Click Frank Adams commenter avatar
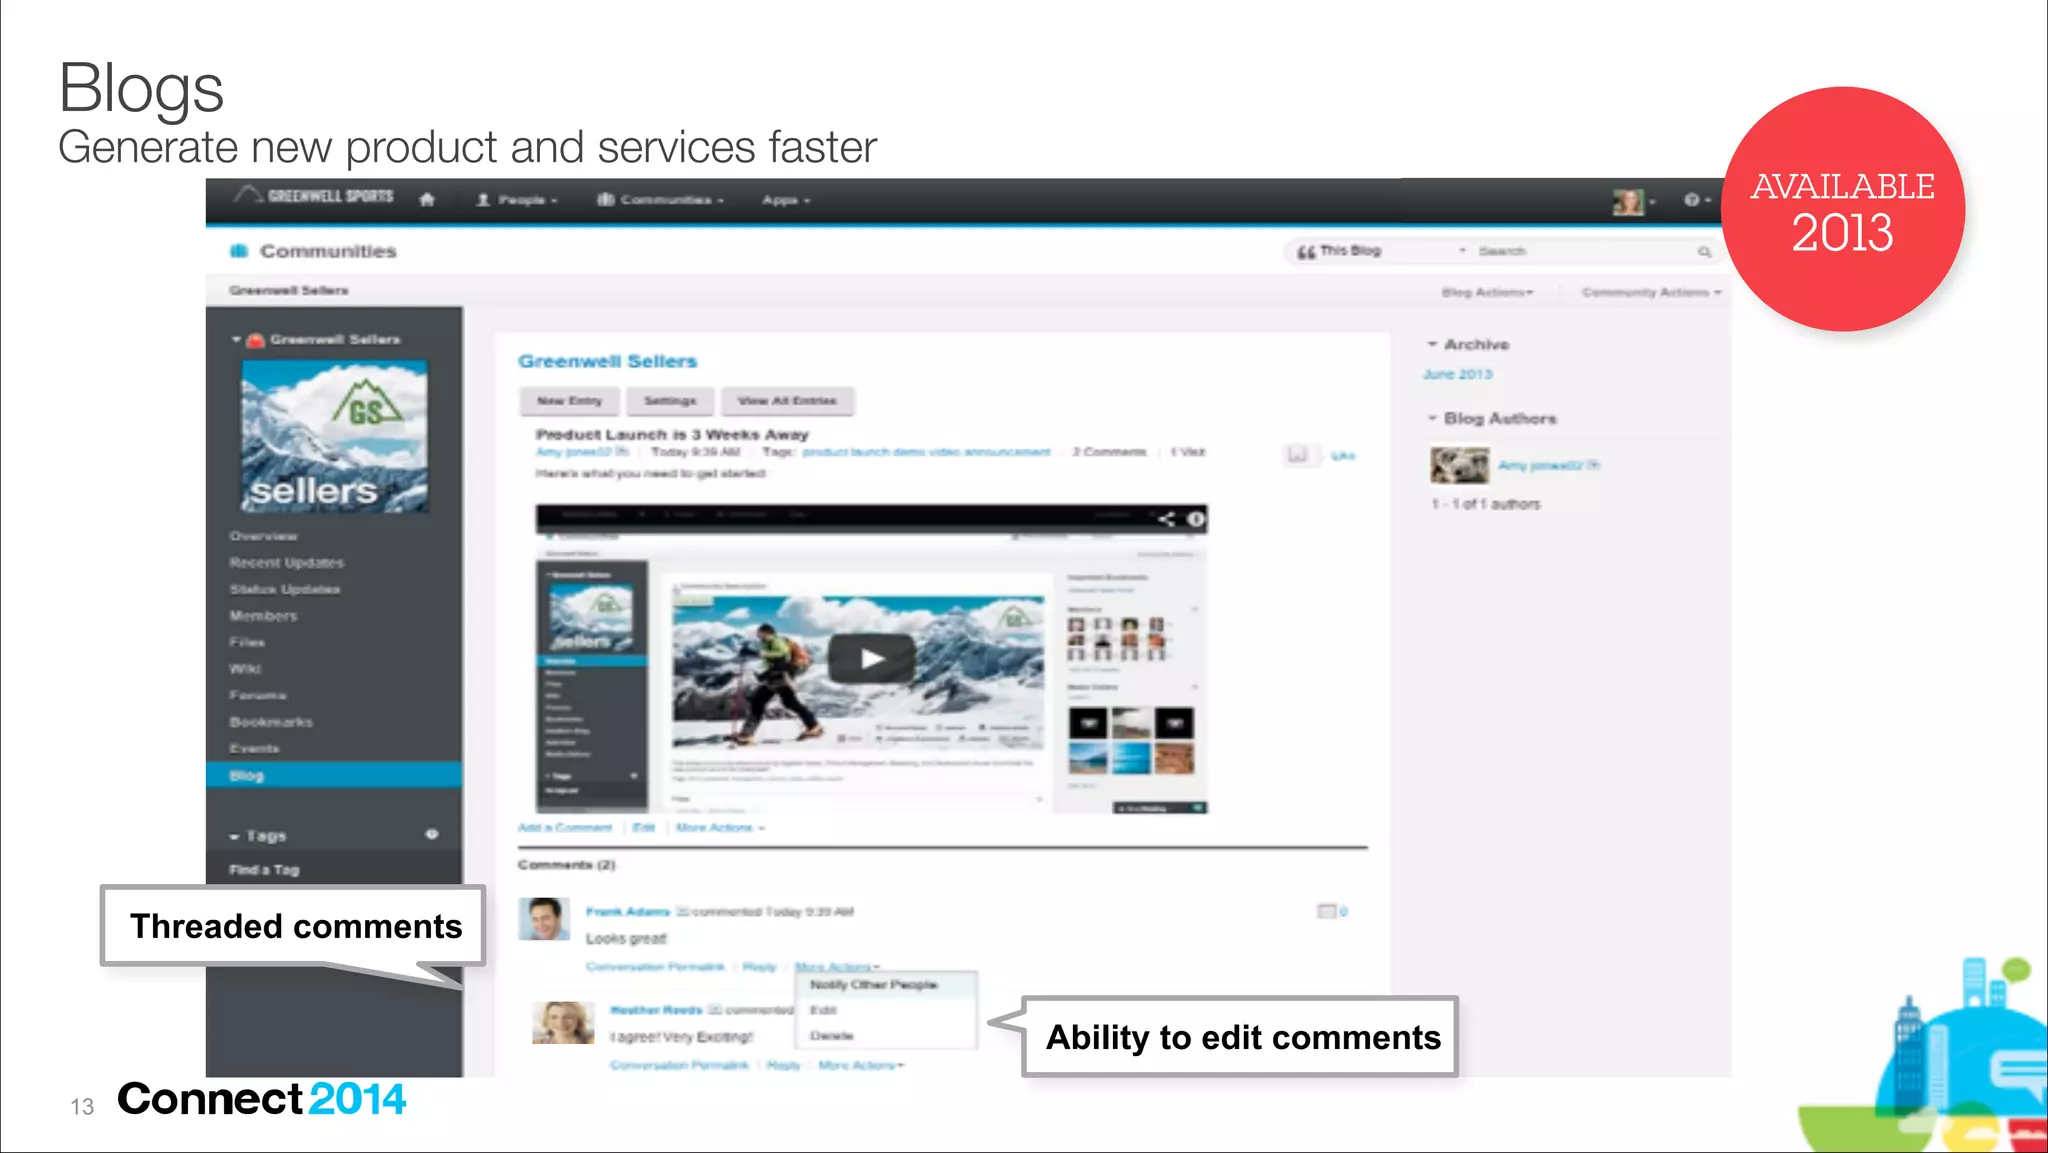Image resolution: width=2048 pixels, height=1153 pixels. tap(543, 919)
